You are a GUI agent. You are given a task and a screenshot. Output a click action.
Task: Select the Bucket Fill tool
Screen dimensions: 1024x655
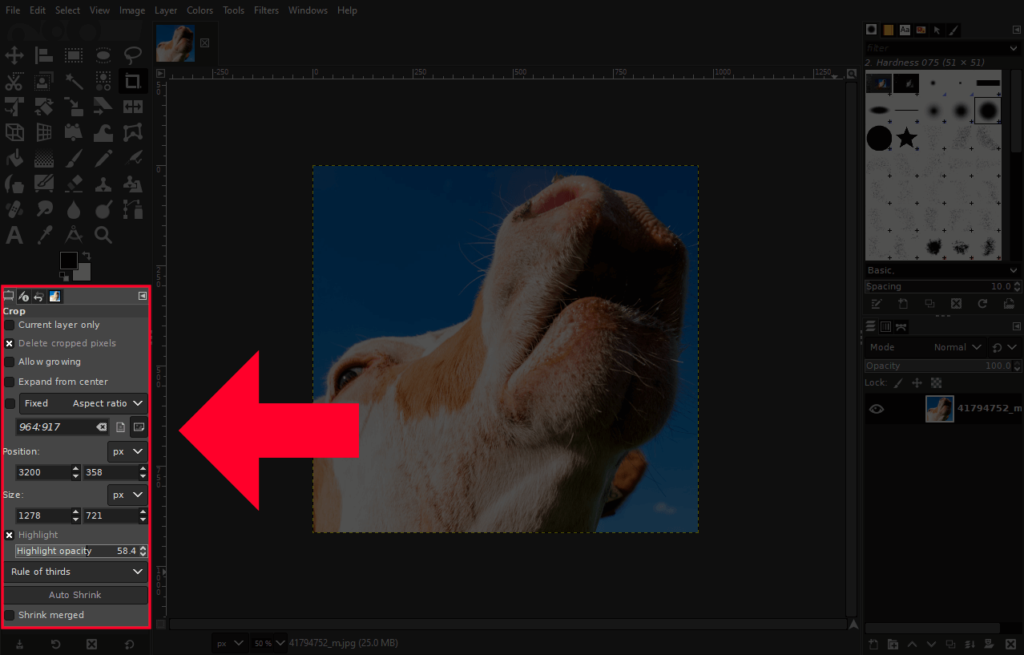point(14,158)
